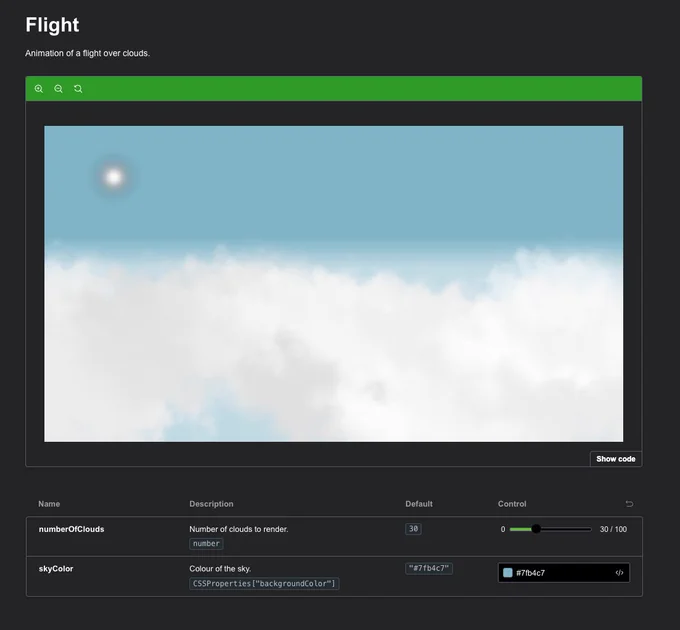Click the "Flight" heading

[x=52, y=25]
